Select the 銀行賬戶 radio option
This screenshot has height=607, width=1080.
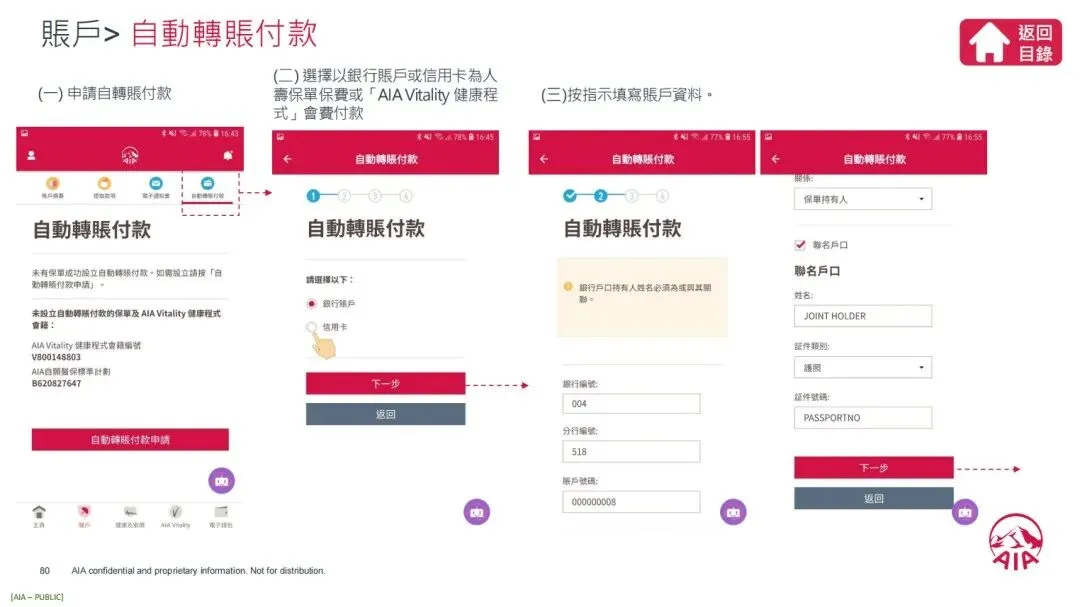(x=312, y=303)
